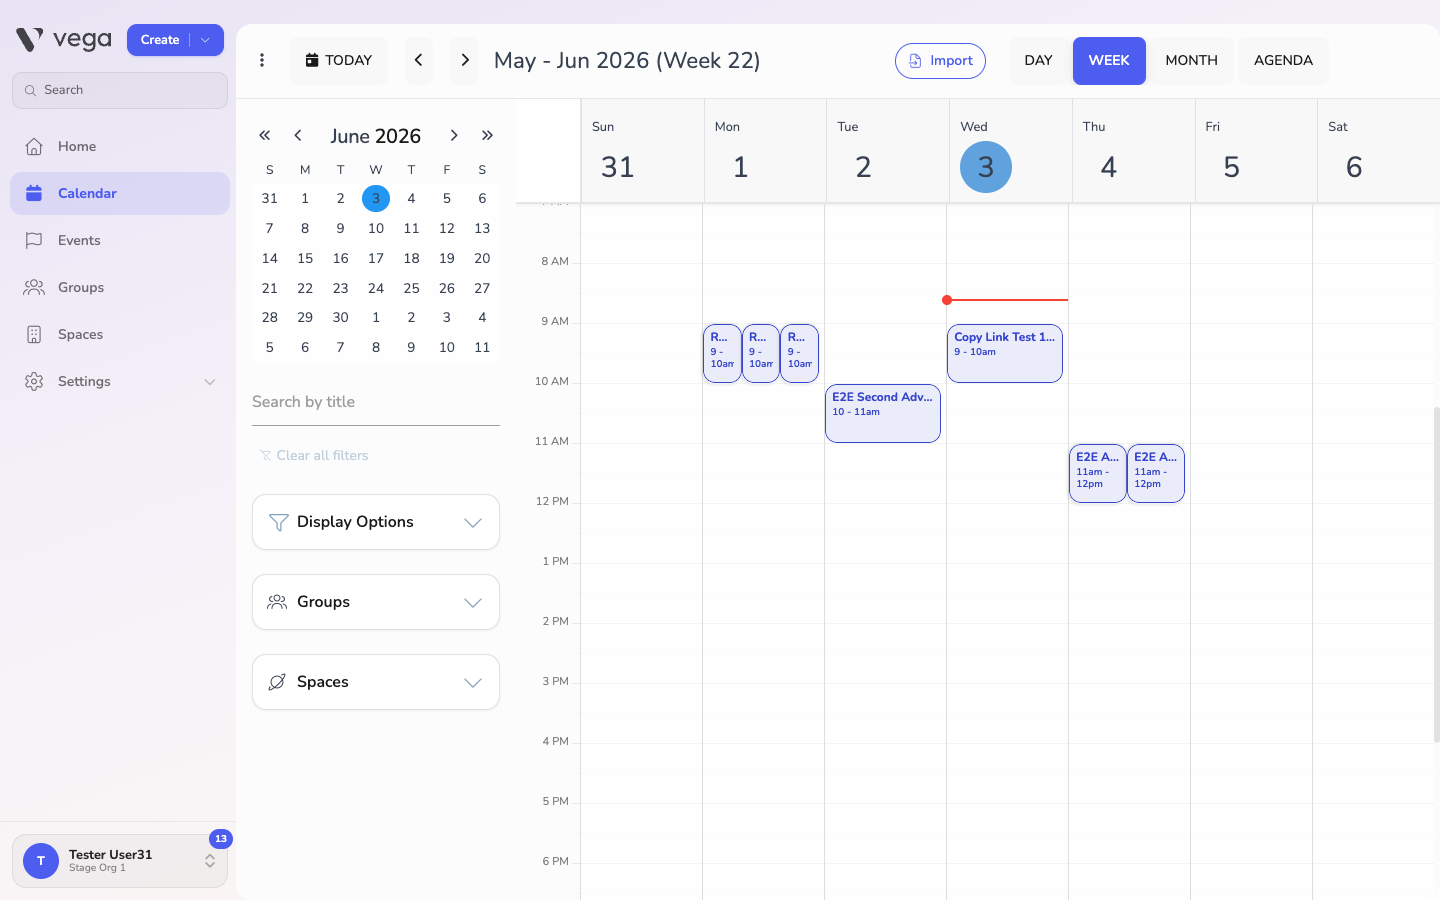1440x900 pixels.
Task: Expand the Display Options panel
Action: (x=376, y=522)
